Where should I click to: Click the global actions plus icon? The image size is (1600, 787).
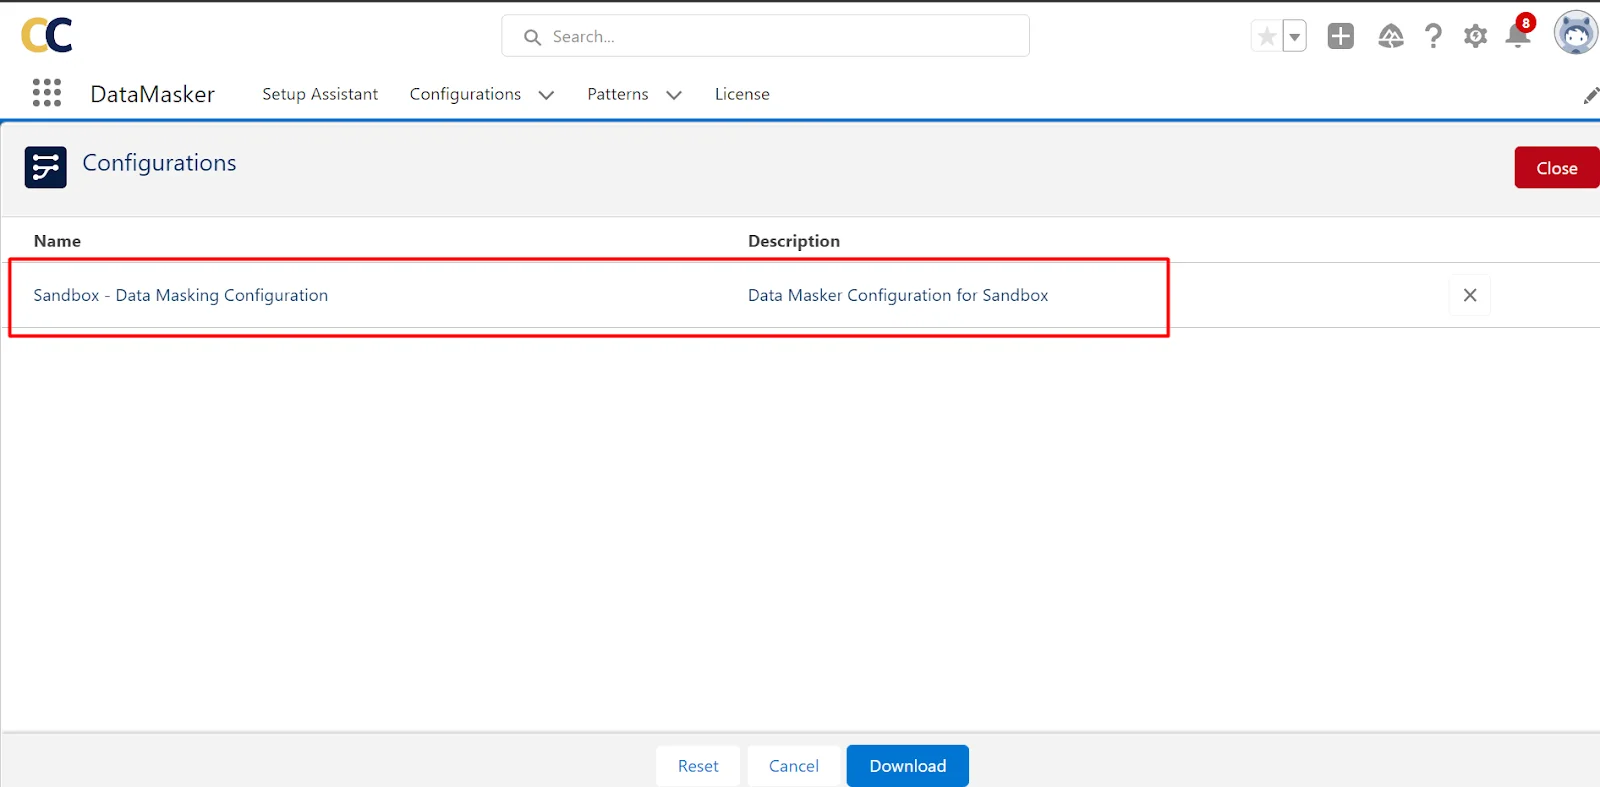click(1340, 36)
